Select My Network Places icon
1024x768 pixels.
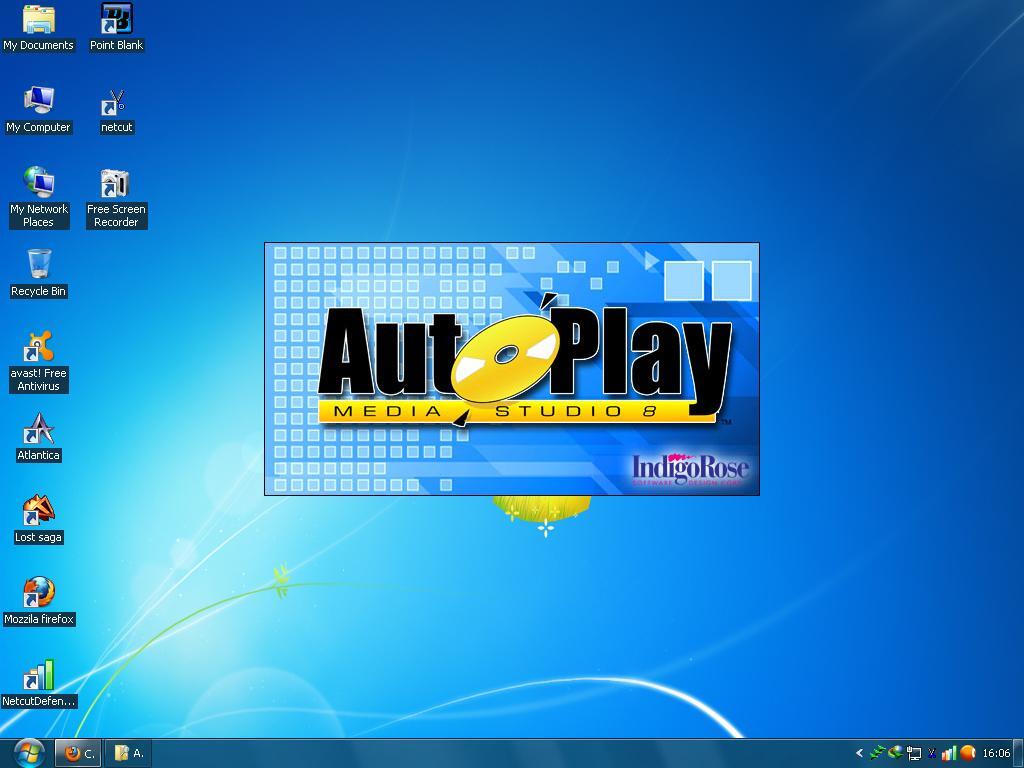click(38, 197)
